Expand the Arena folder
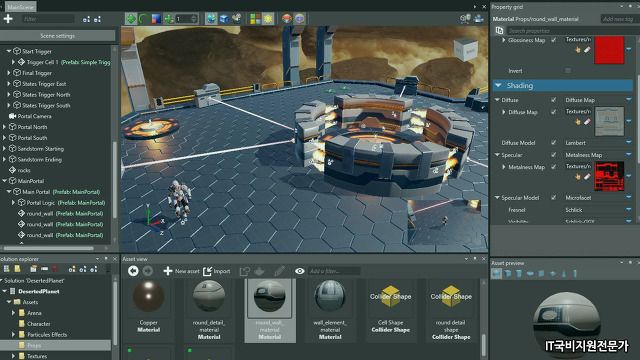The height and width of the screenshot is (360, 640). (x=13, y=313)
